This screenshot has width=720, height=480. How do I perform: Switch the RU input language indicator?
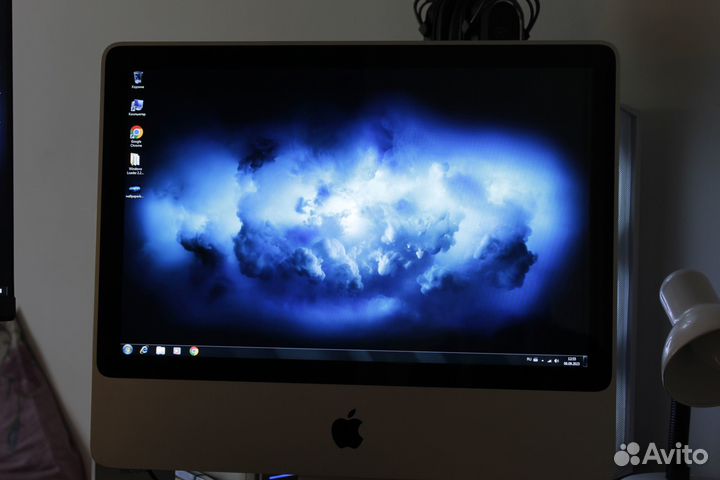529,360
